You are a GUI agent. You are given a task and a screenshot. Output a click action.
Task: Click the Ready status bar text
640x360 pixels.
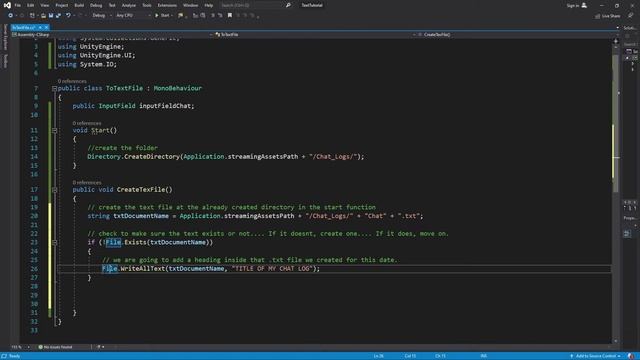pos(14,356)
